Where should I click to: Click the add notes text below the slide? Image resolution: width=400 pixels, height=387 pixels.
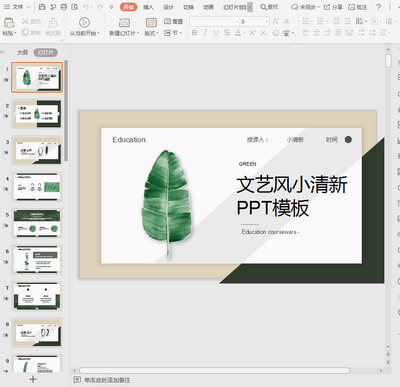point(107,380)
